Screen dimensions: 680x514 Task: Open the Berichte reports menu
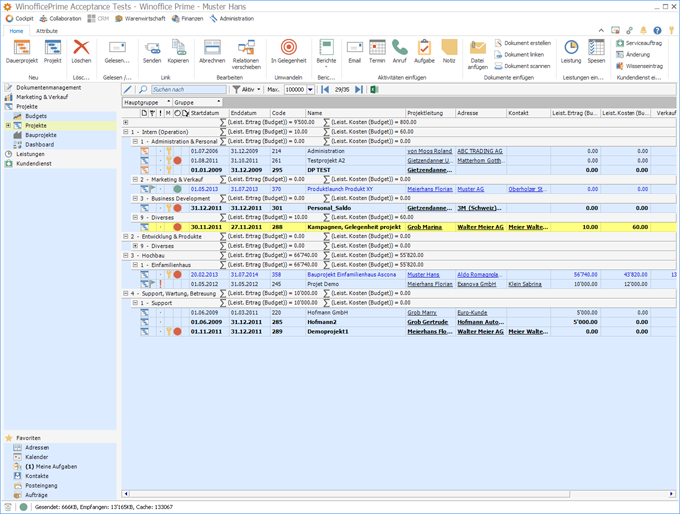pos(326,53)
